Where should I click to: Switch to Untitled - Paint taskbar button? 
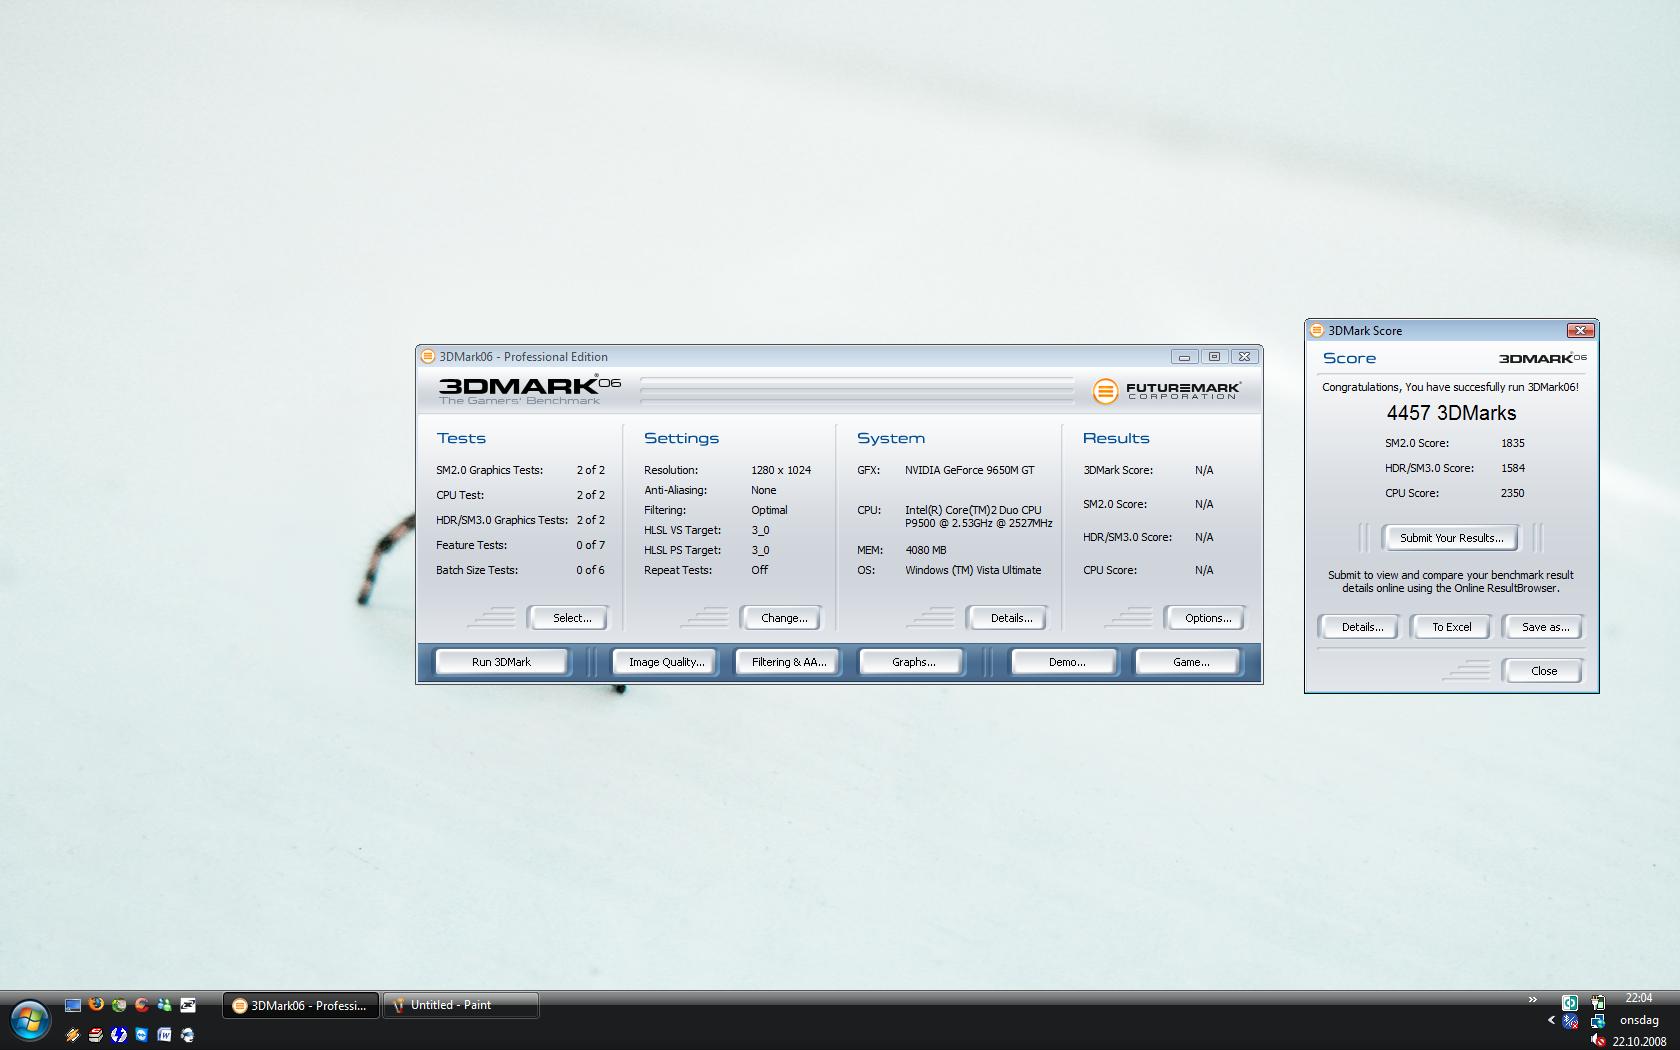[461, 1005]
